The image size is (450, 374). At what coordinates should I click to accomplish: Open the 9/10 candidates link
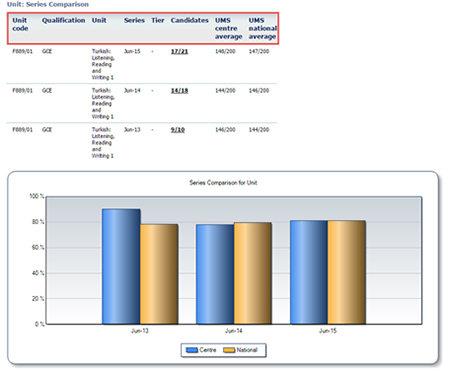pyautogui.click(x=178, y=130)
